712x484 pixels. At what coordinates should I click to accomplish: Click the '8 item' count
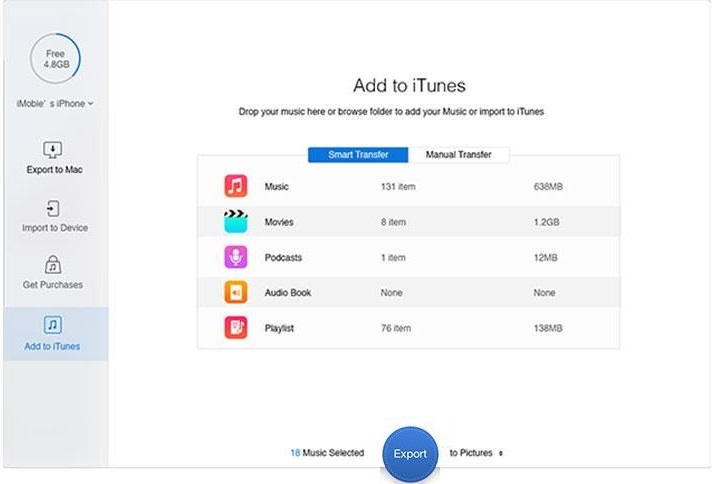tap(393, 222)
